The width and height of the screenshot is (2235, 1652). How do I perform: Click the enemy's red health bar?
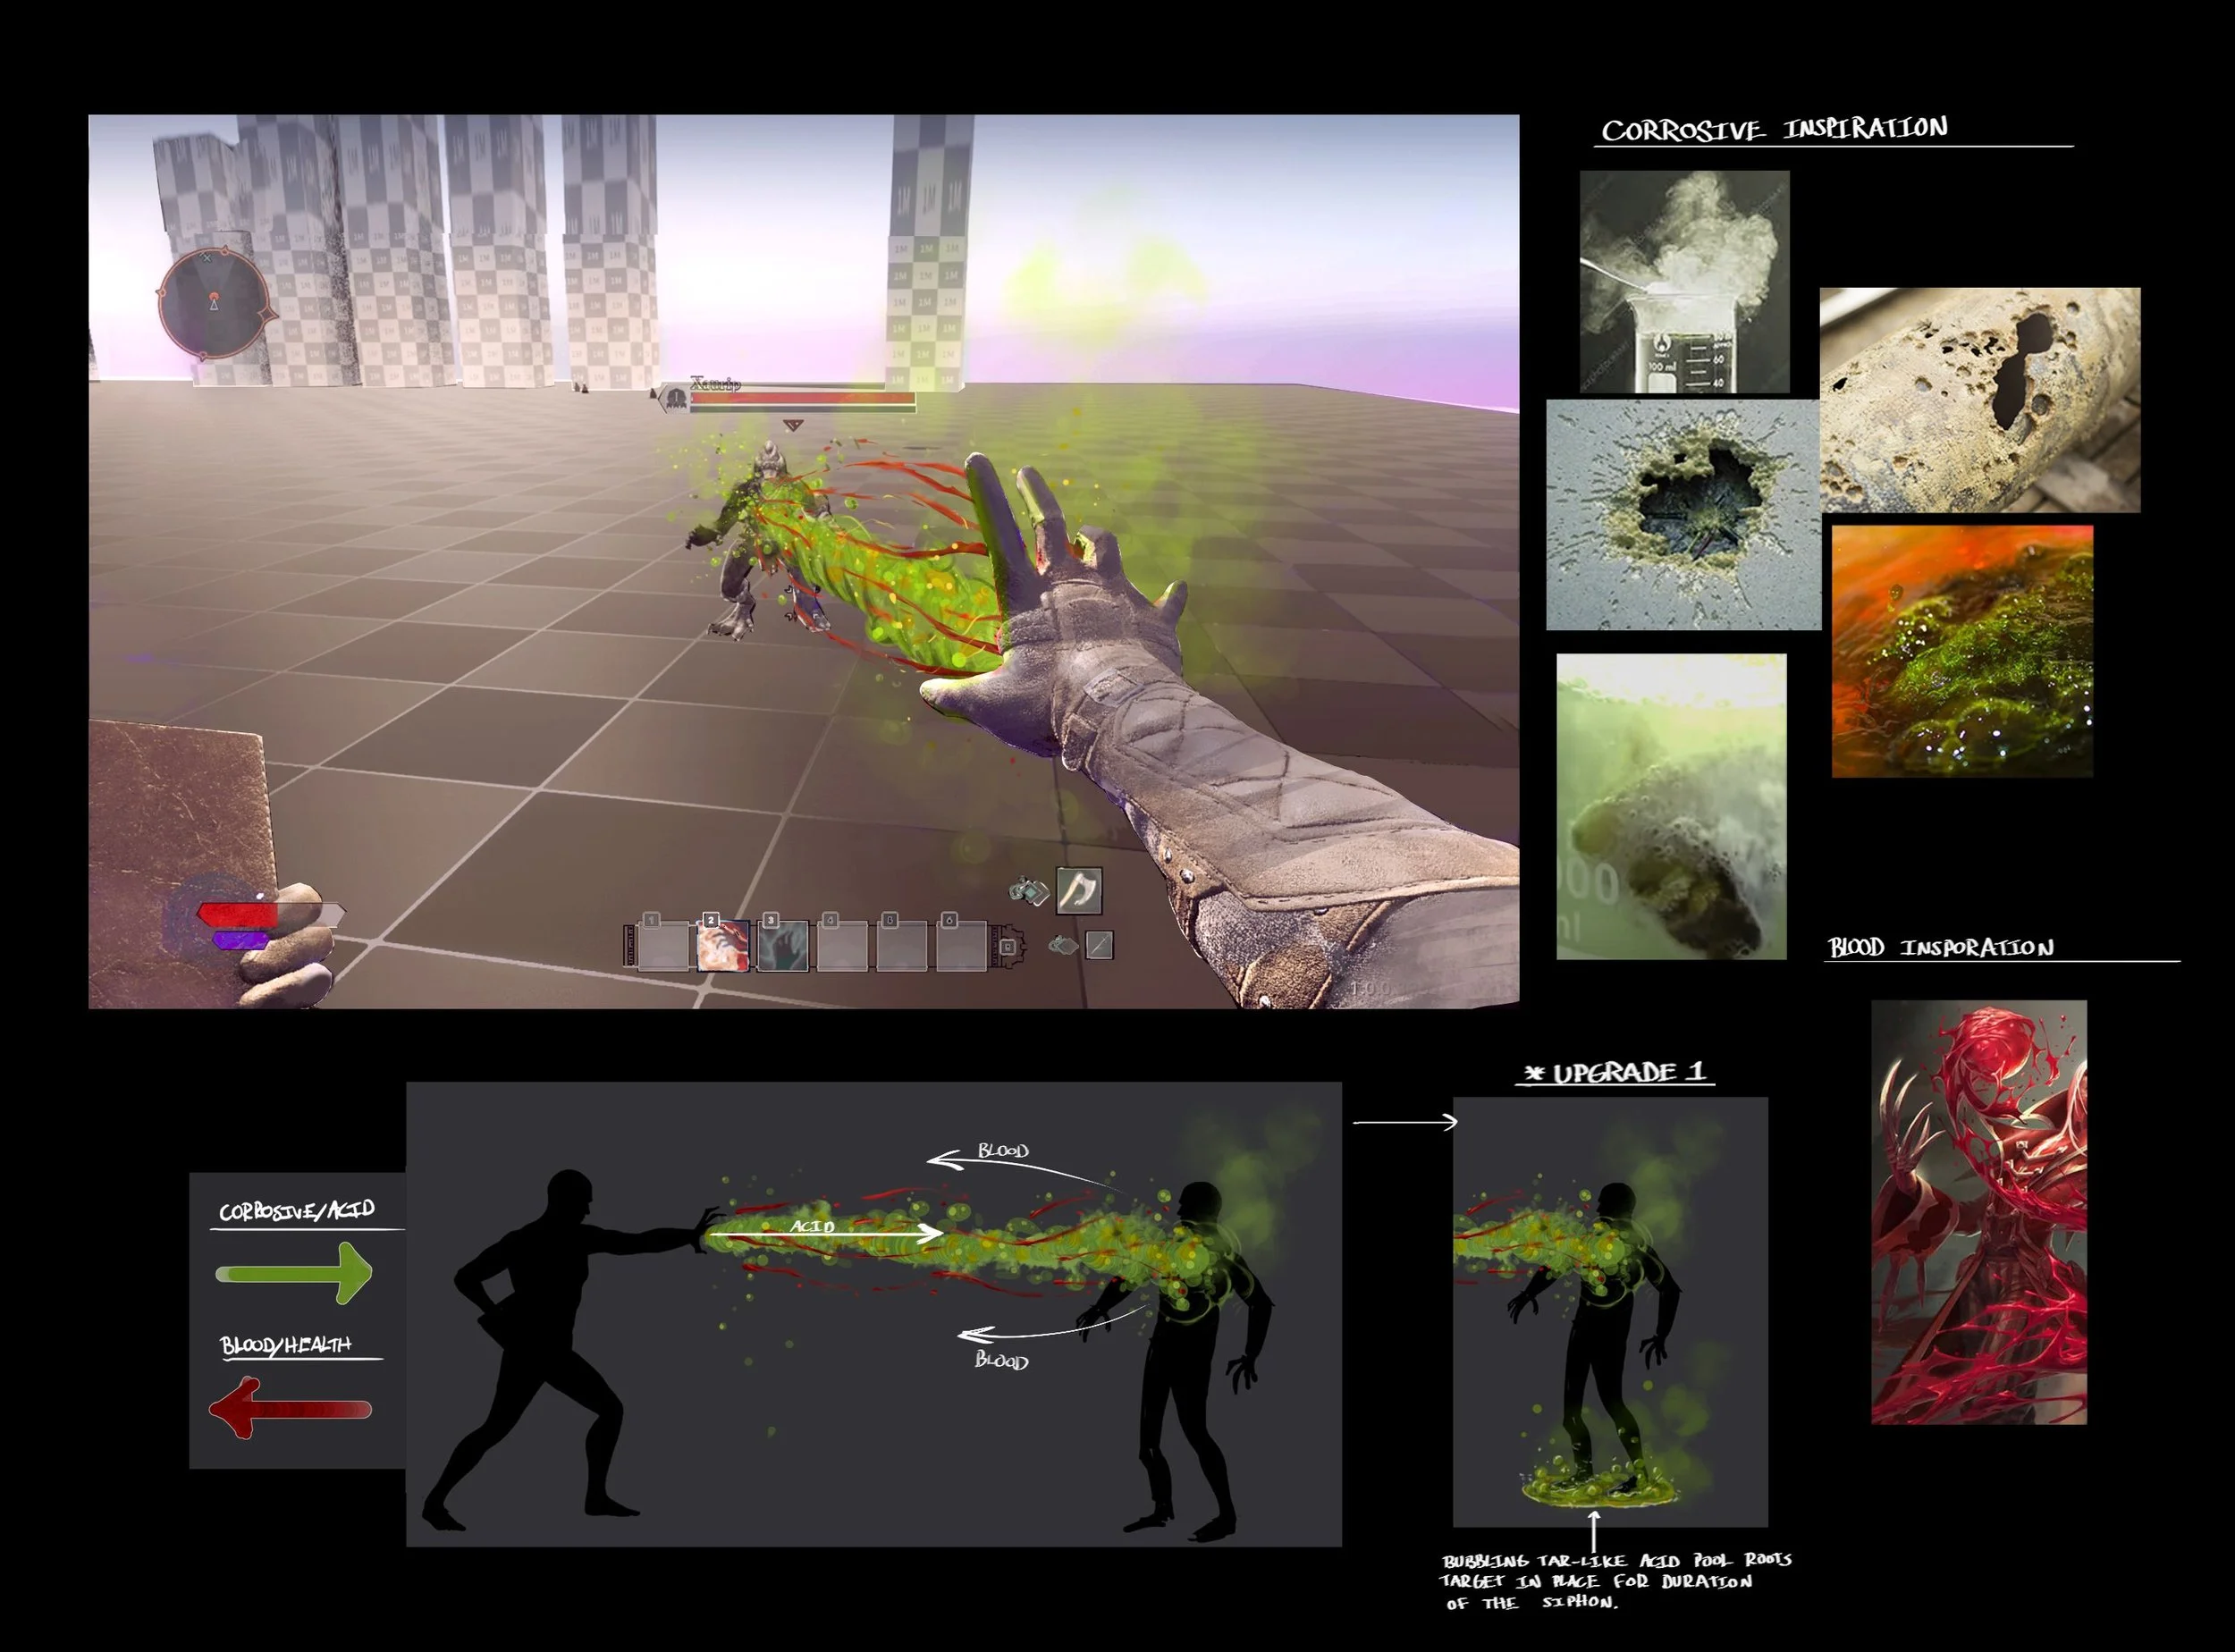tap(802, 400)
